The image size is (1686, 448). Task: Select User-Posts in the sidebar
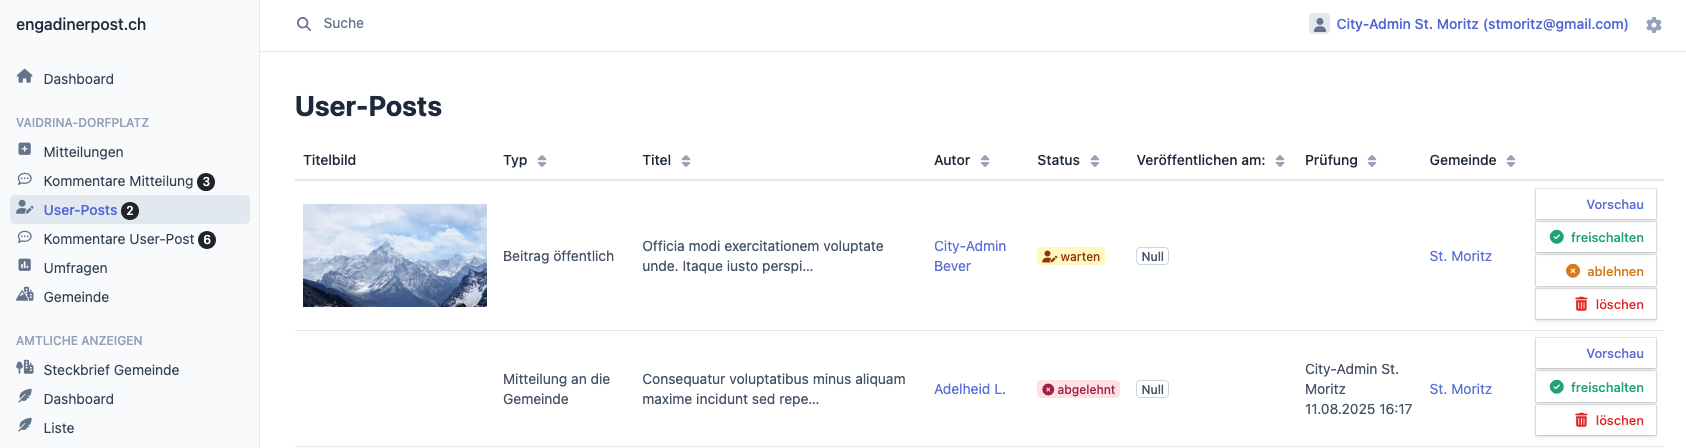click(x=80, y=210)
